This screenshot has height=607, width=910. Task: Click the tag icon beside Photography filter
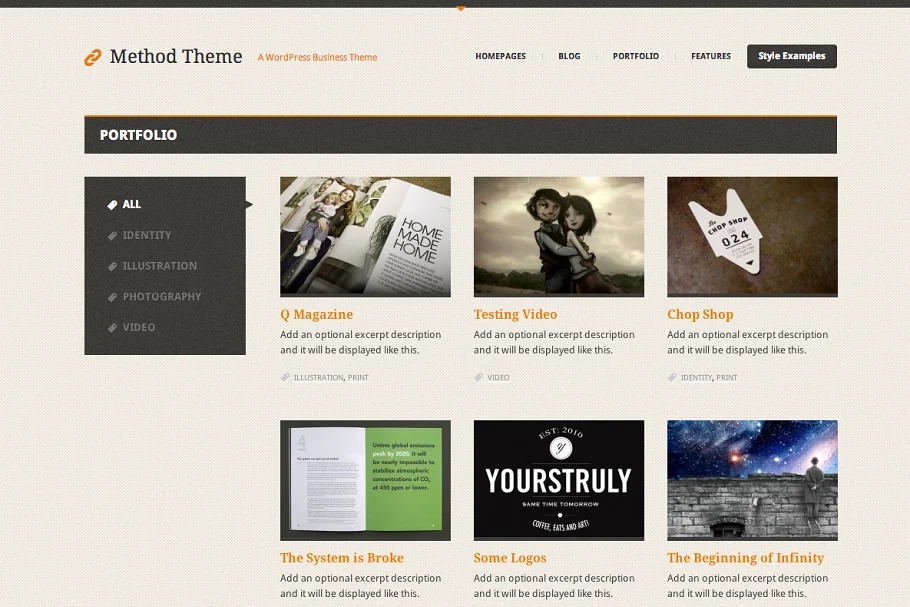(x=113, y=297)
